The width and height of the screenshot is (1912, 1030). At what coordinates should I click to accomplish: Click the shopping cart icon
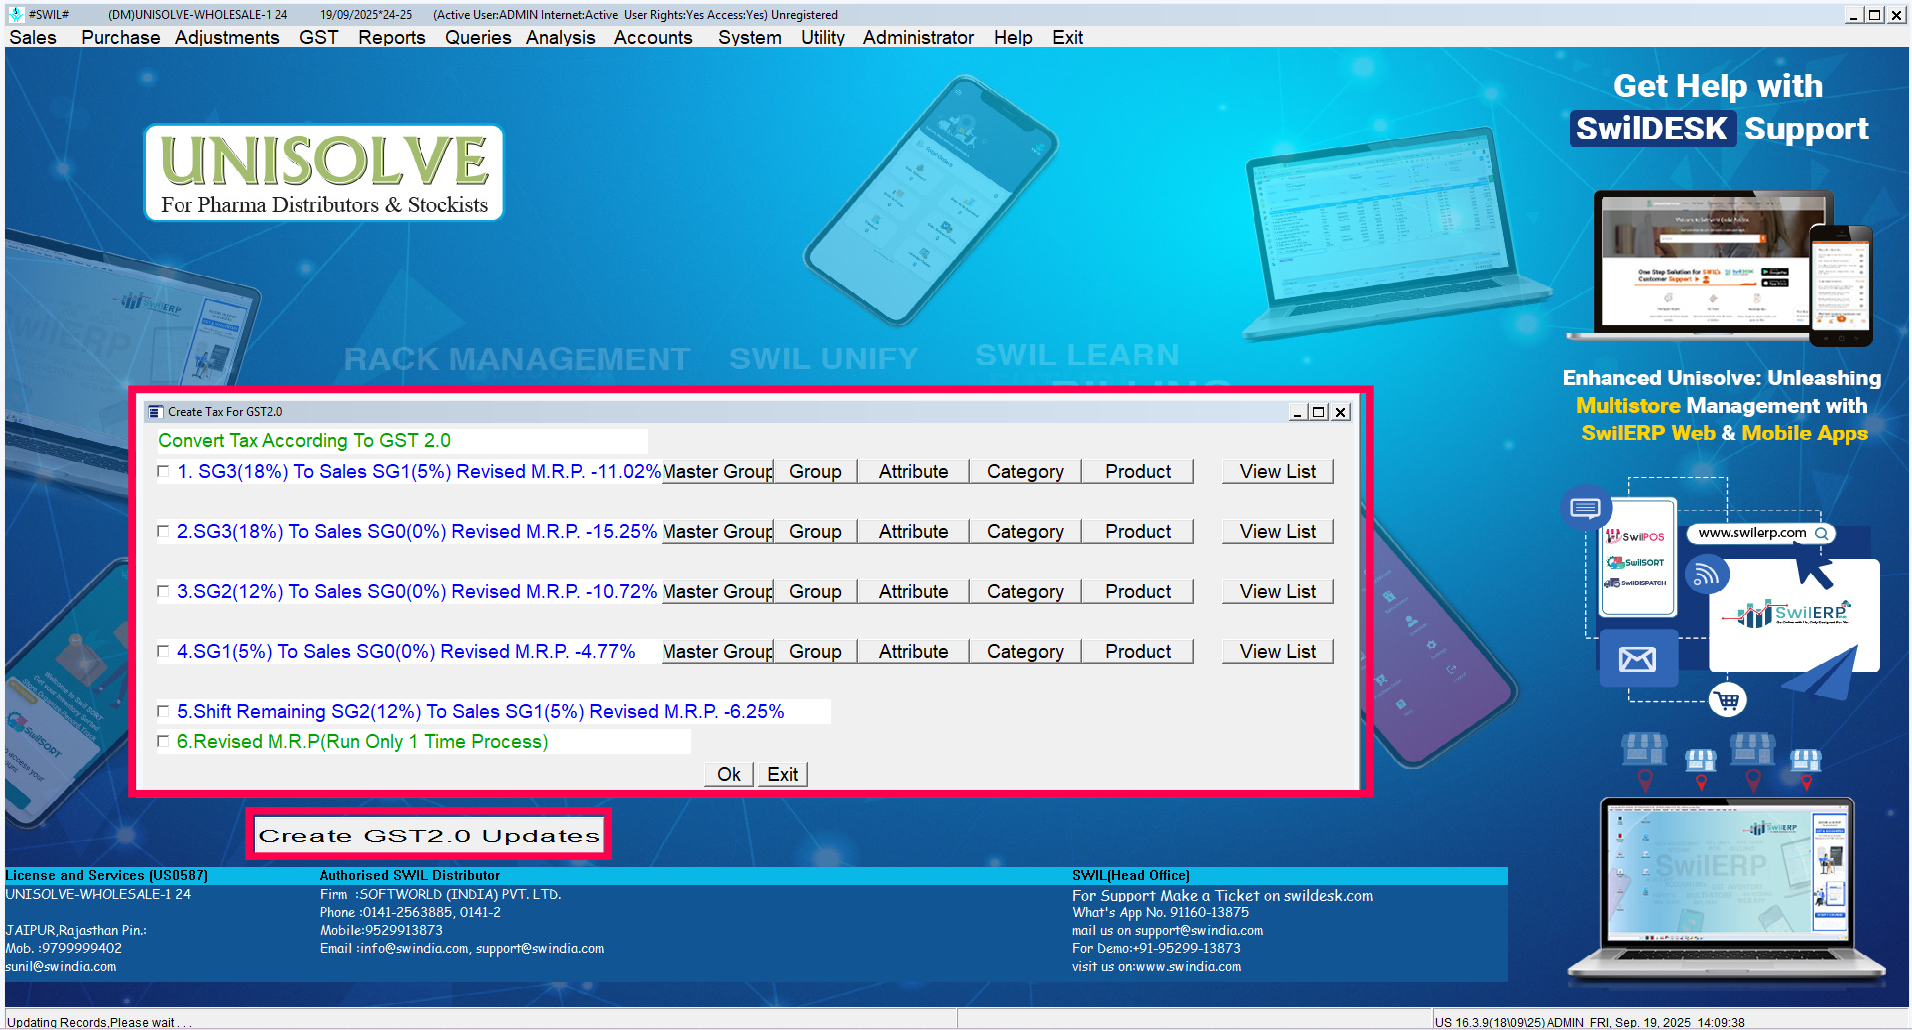[1727, 700]
